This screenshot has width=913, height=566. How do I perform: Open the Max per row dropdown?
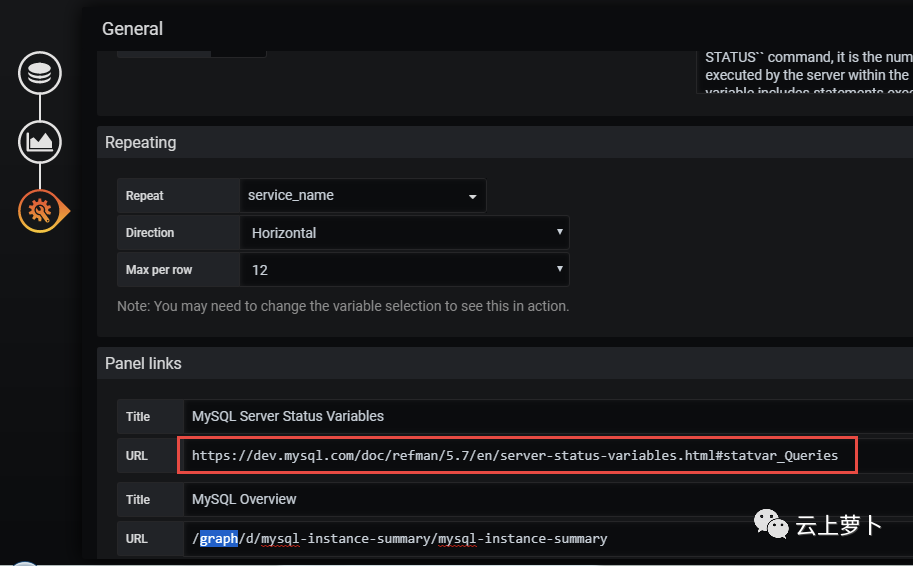tap(404, 270)
